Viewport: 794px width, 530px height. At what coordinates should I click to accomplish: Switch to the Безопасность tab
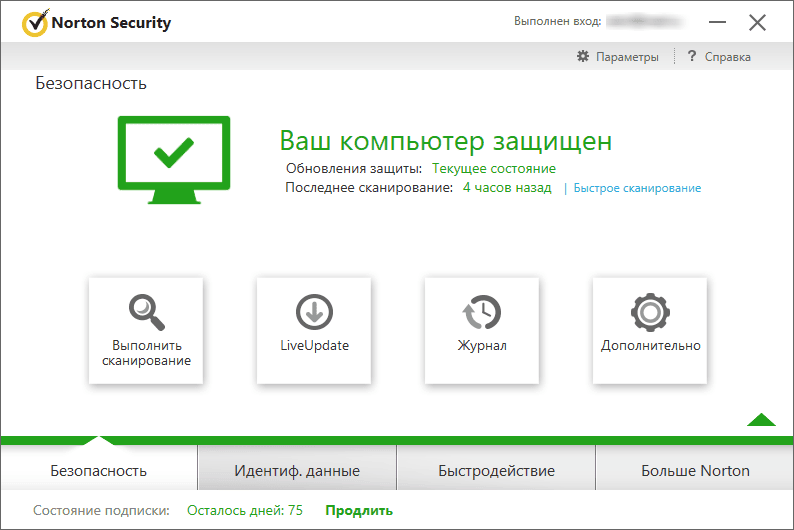pyautogui.click(x=99, y=471)
